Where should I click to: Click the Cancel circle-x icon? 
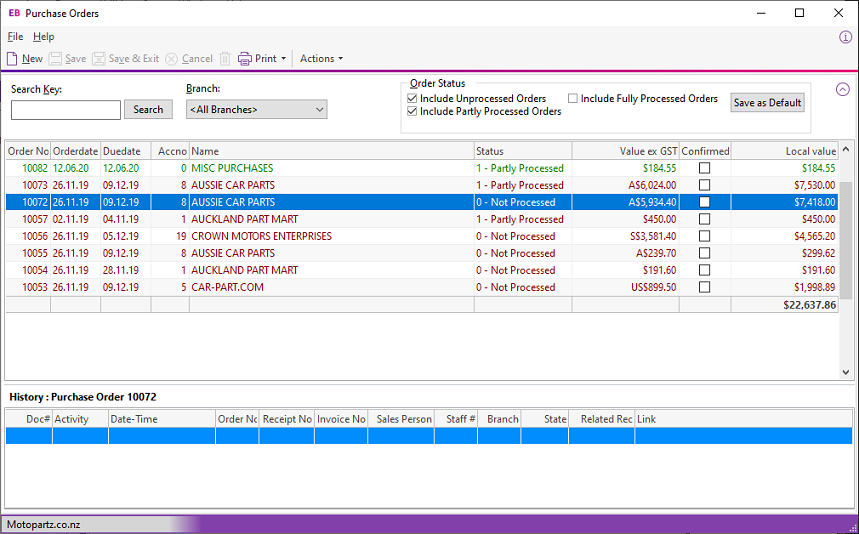(x=172, y=59)
